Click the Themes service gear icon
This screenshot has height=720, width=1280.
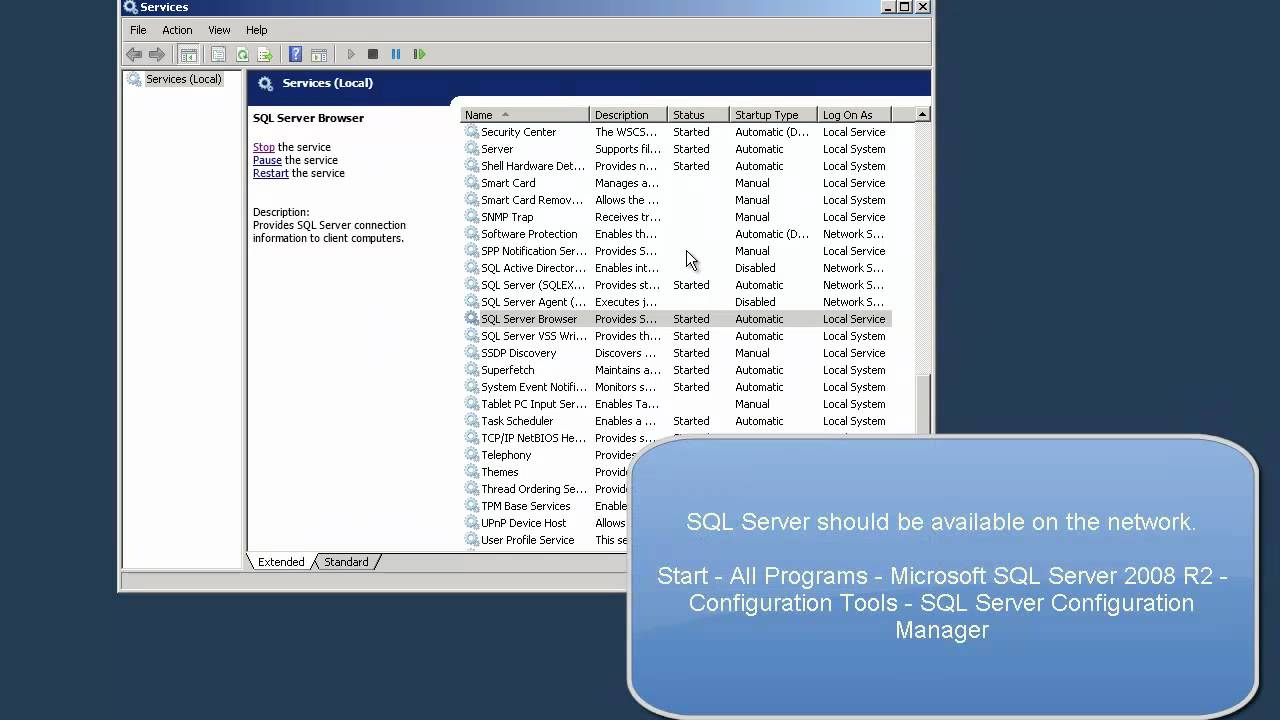coord(472,472)
